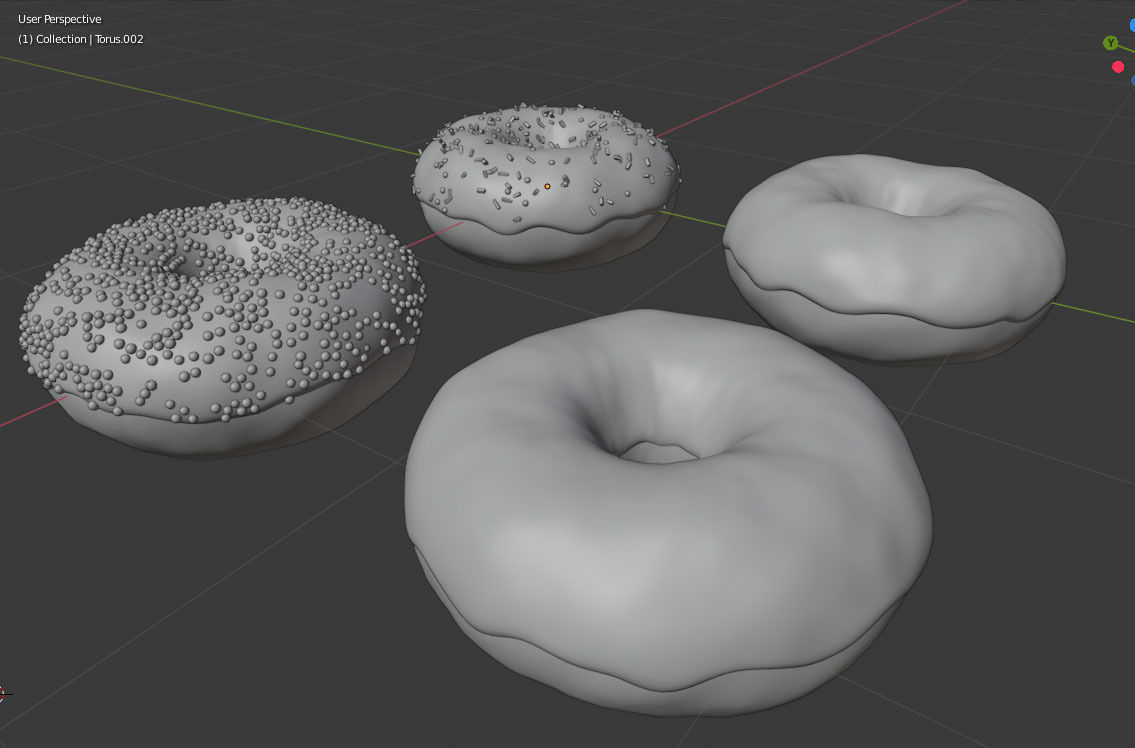Click the '(1) Collection | Torus.002' text
Image resolution: width=1135 pixels, height=748 pixels.
(80, 39)
